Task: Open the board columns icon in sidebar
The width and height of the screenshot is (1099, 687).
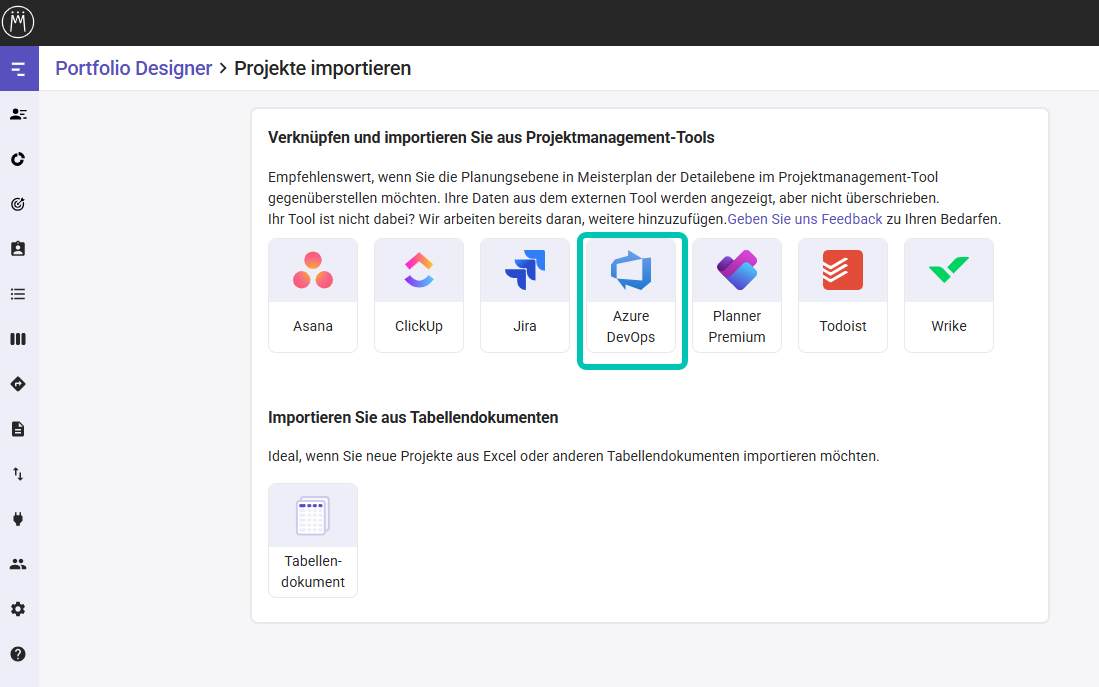Action: pyautogui.click(x=18, y=339)
